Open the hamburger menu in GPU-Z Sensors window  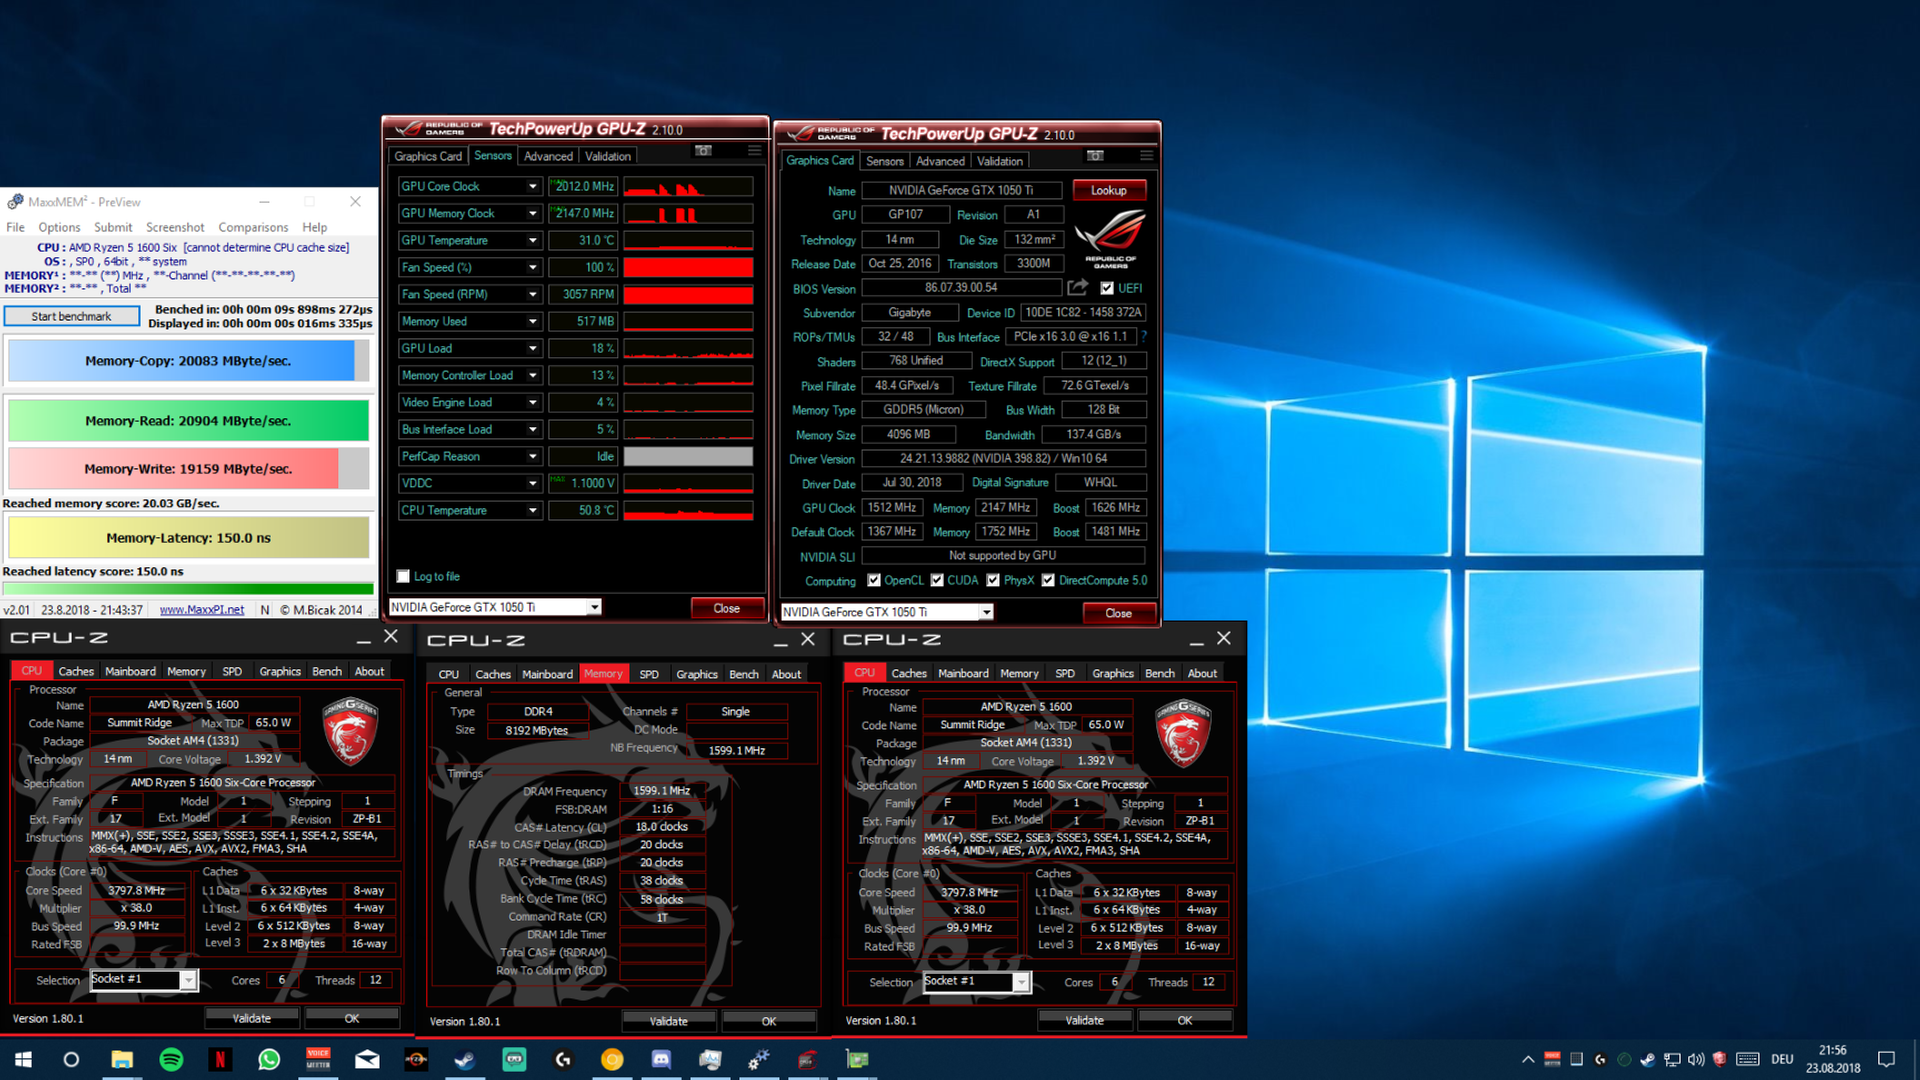(755, 151)
